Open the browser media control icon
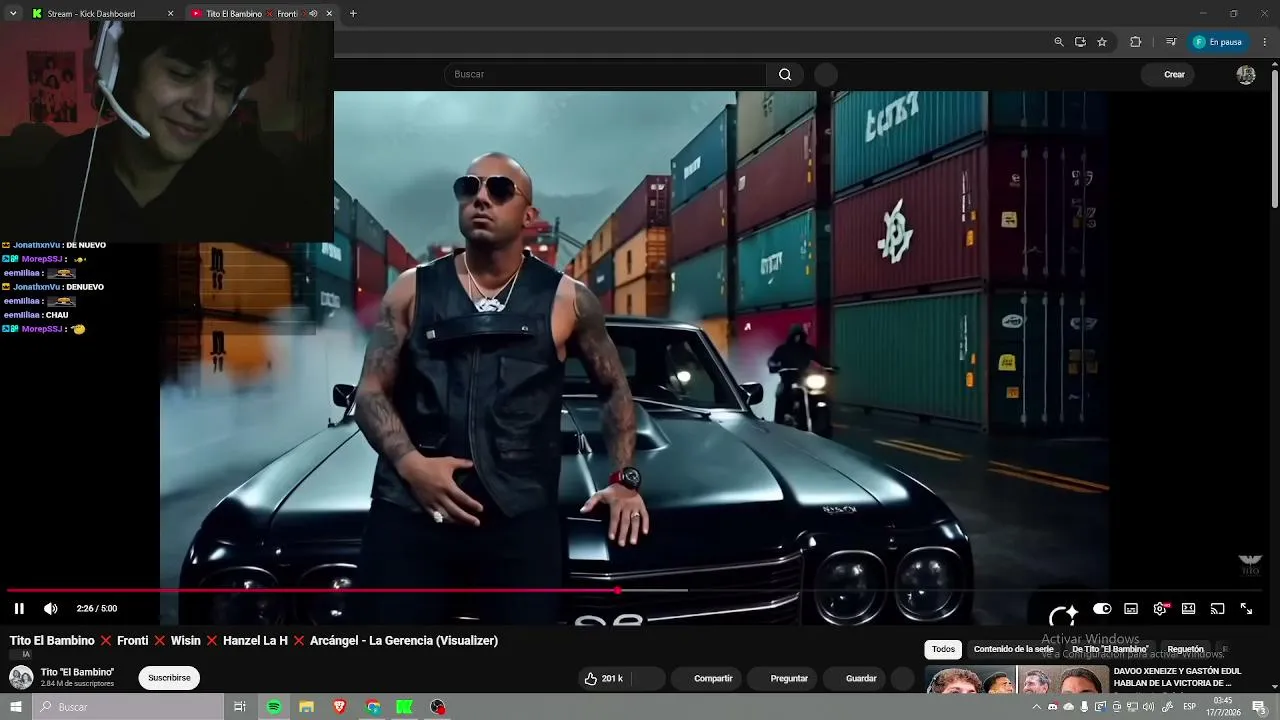The image size is (1280, 720). coord(1171,42)
